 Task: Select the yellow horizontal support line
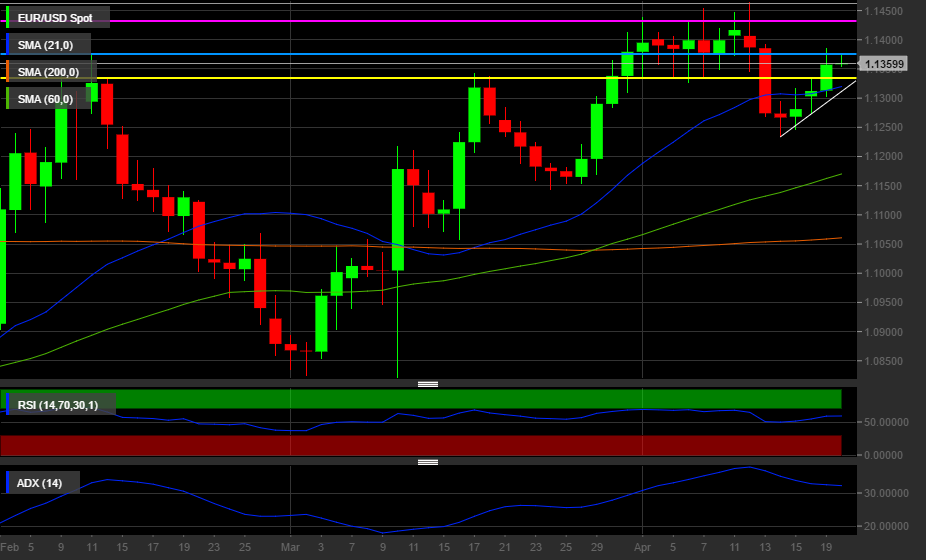[x=300, y=78]
